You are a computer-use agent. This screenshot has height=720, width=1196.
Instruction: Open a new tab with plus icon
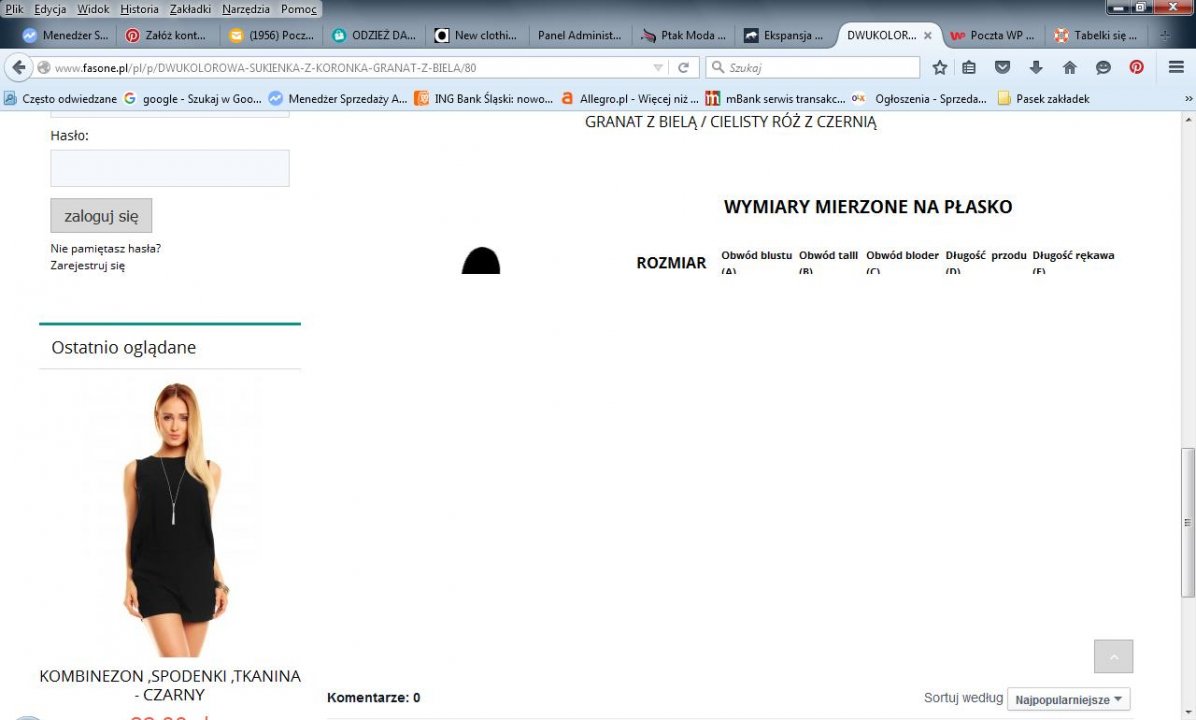[1165, 35]
